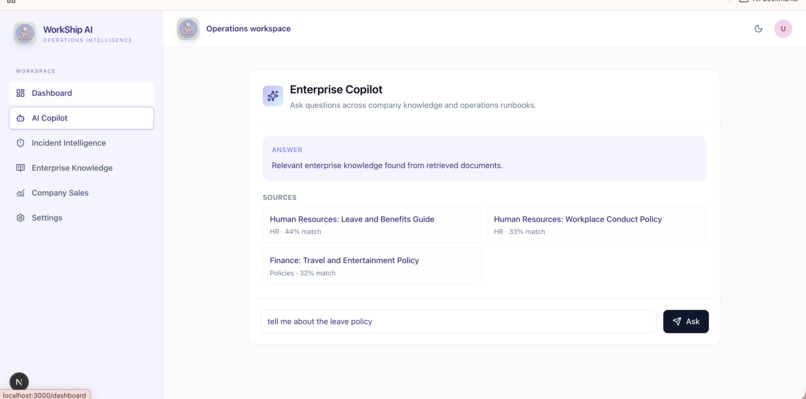Click the ANSWER label
Viewport: 806px width, 399px height.
click(x=287, y=150)
